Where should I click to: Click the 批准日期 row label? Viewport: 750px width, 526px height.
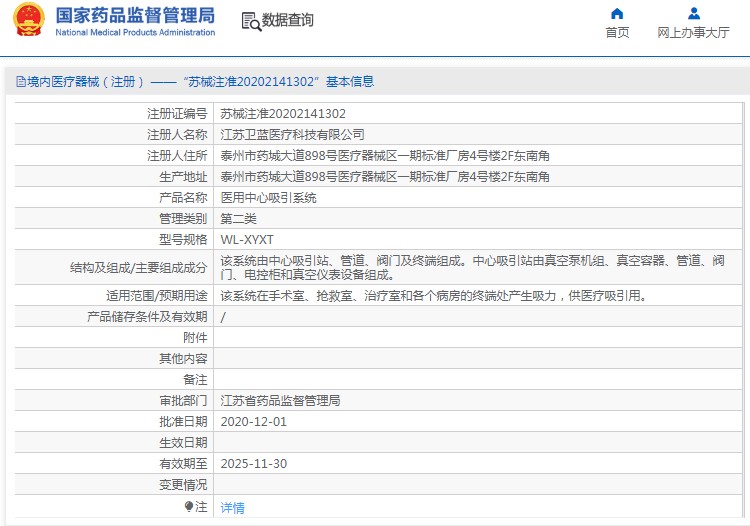[183, 422]
